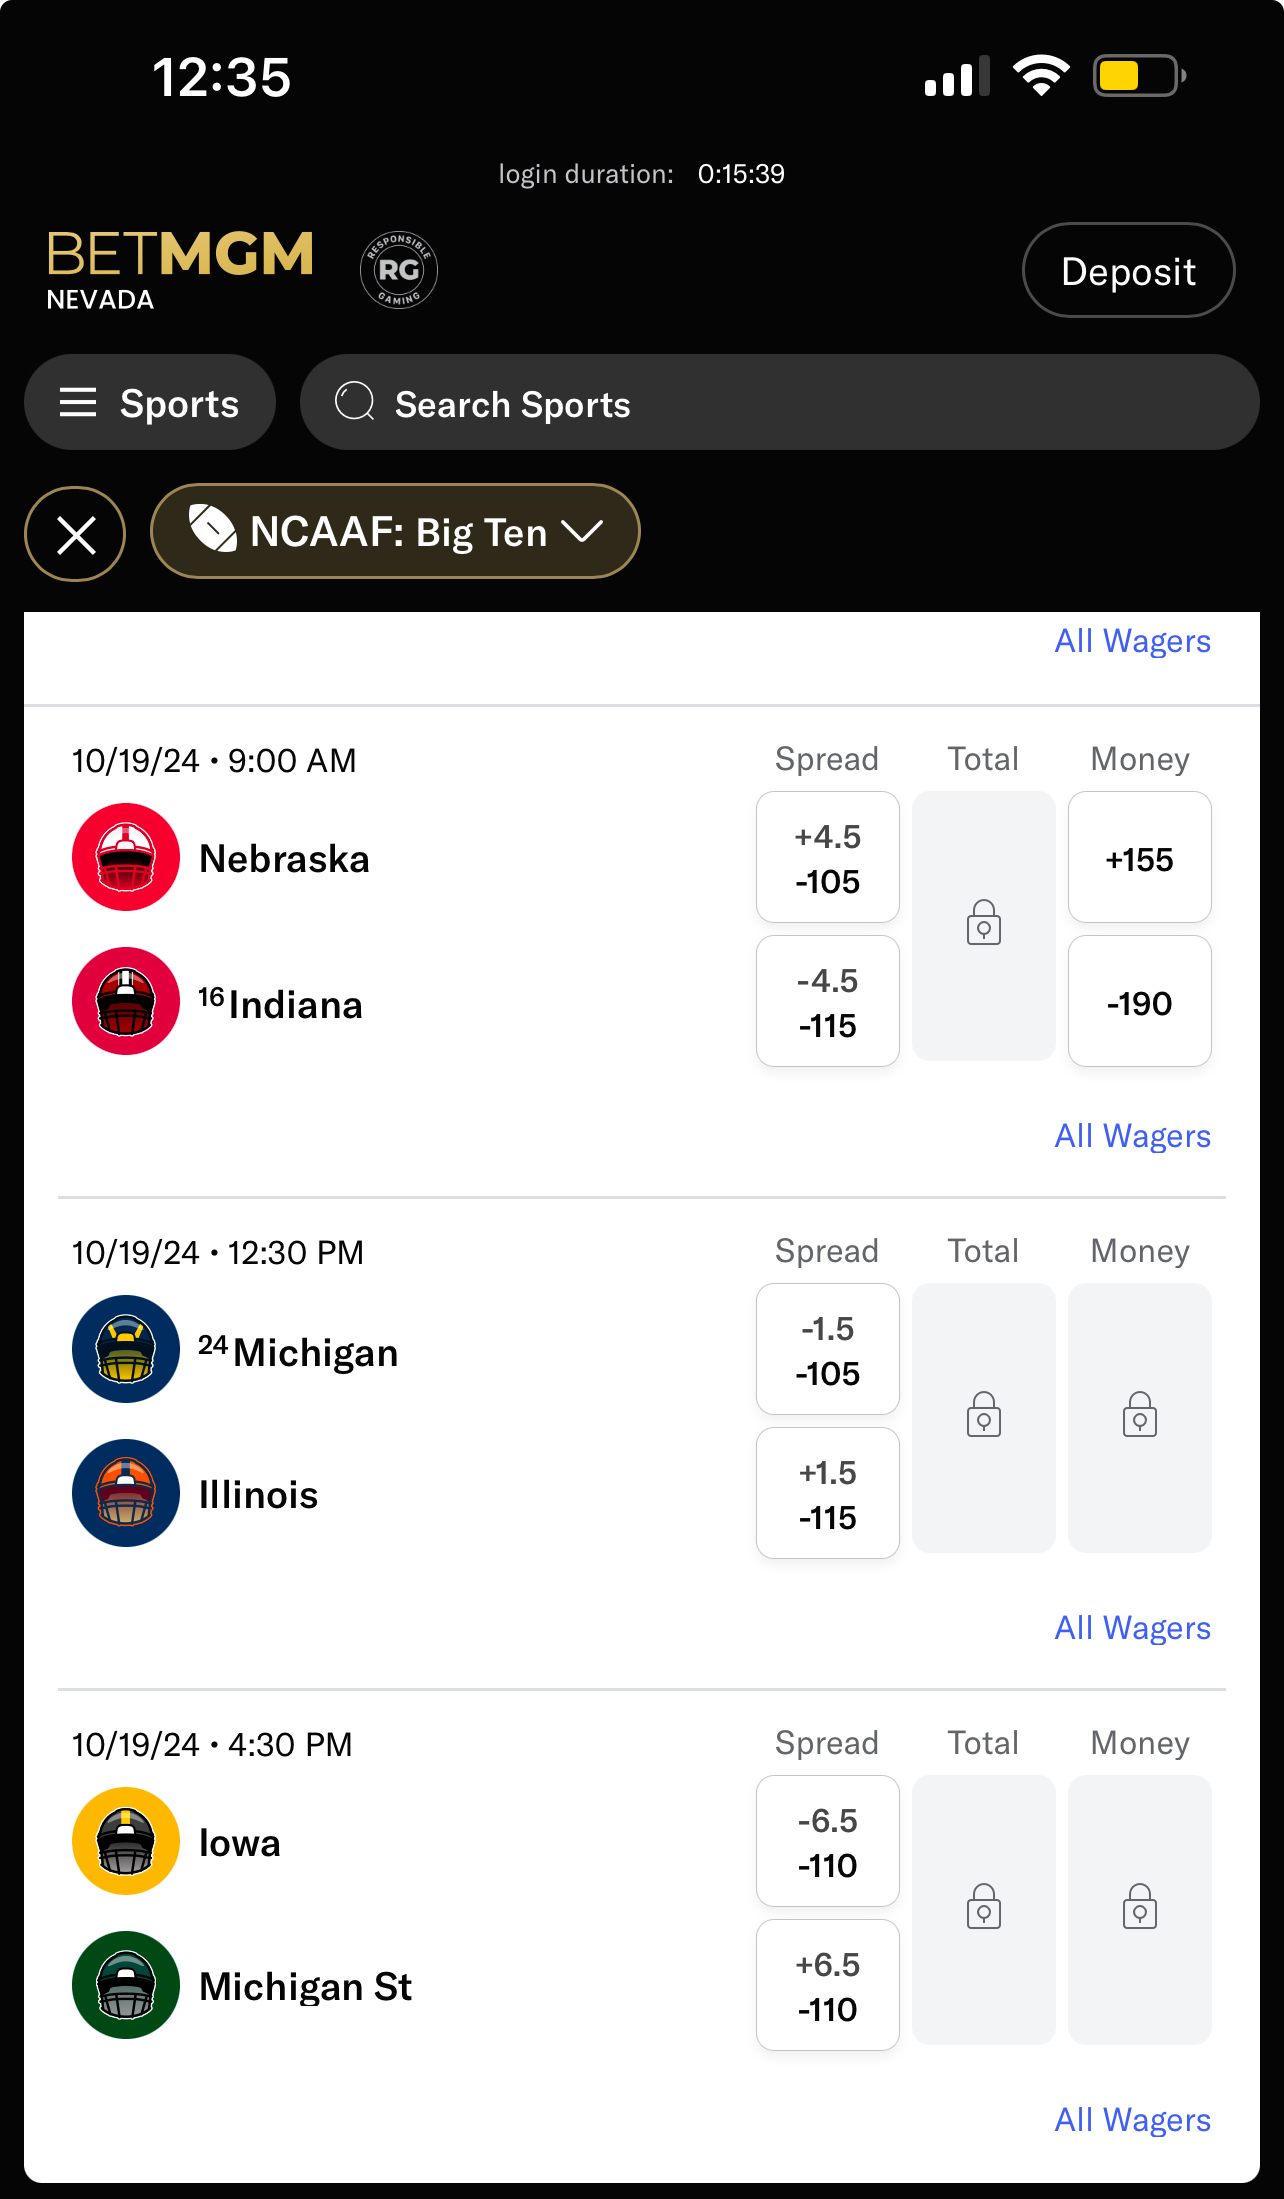Tap the Michigan St helmet icon
This screenshot has height=2199, width=1284.
pos(126,1985)
